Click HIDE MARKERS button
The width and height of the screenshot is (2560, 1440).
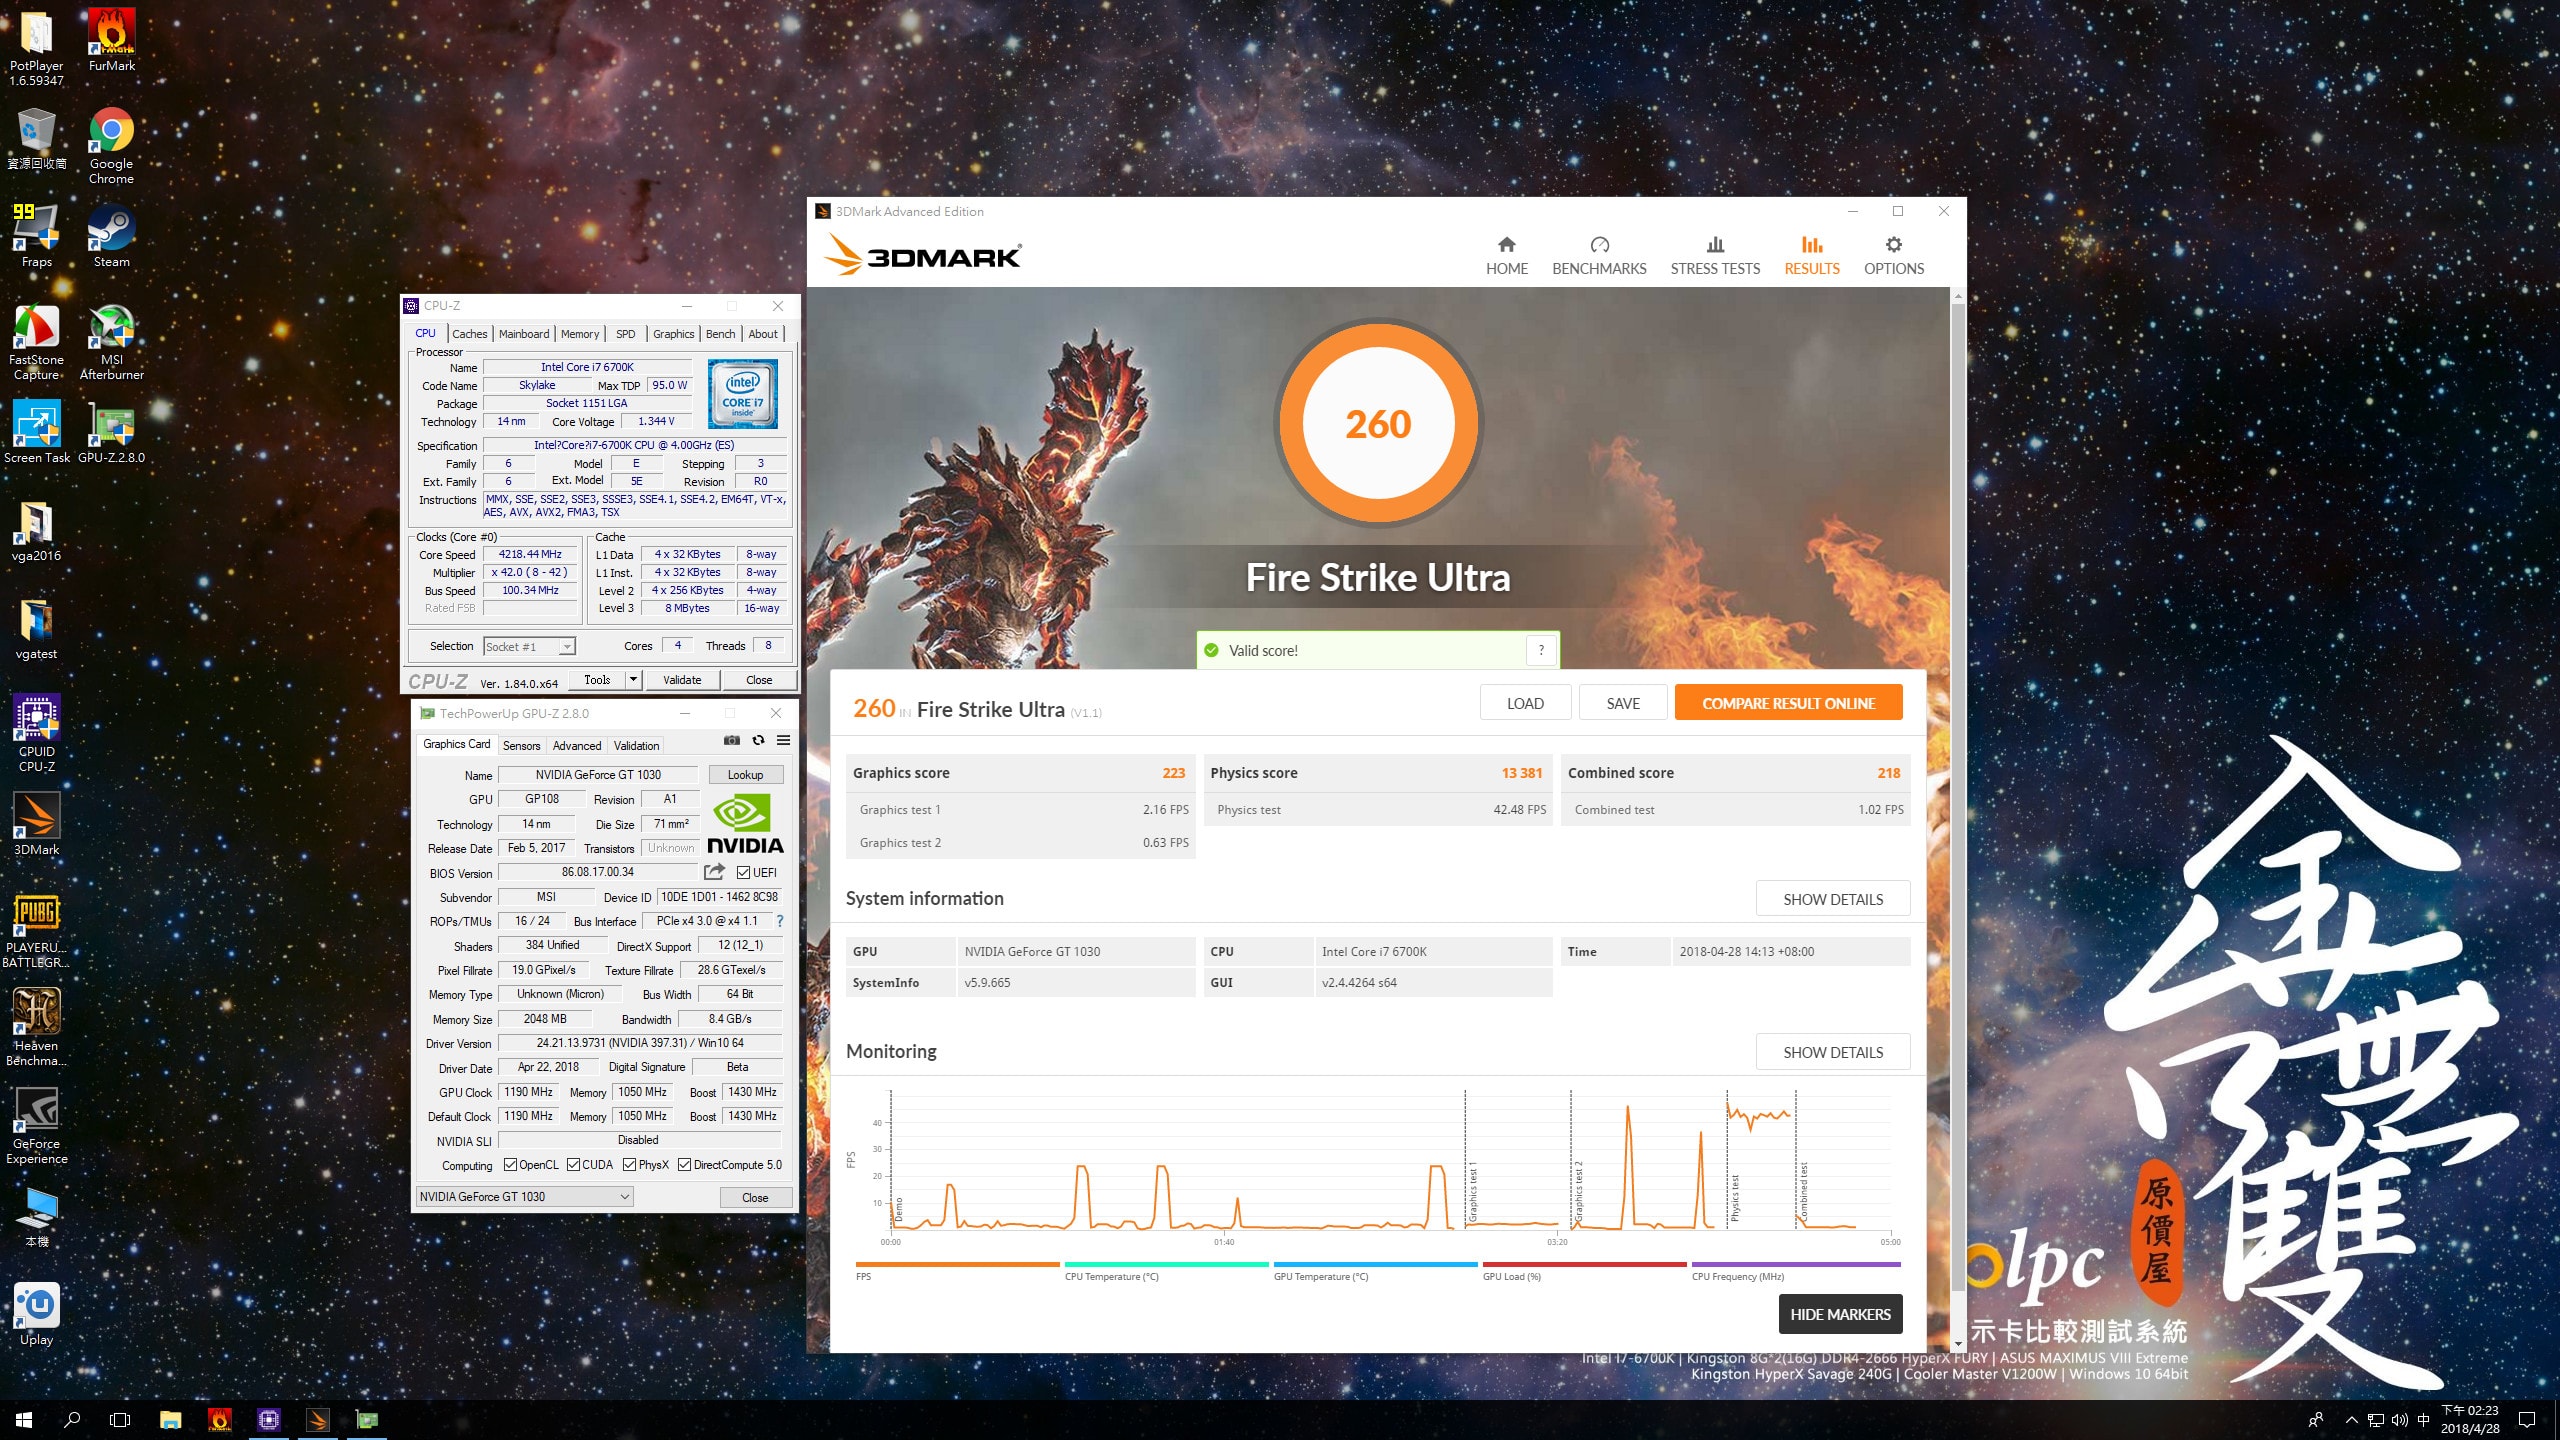point(1840,1314)
